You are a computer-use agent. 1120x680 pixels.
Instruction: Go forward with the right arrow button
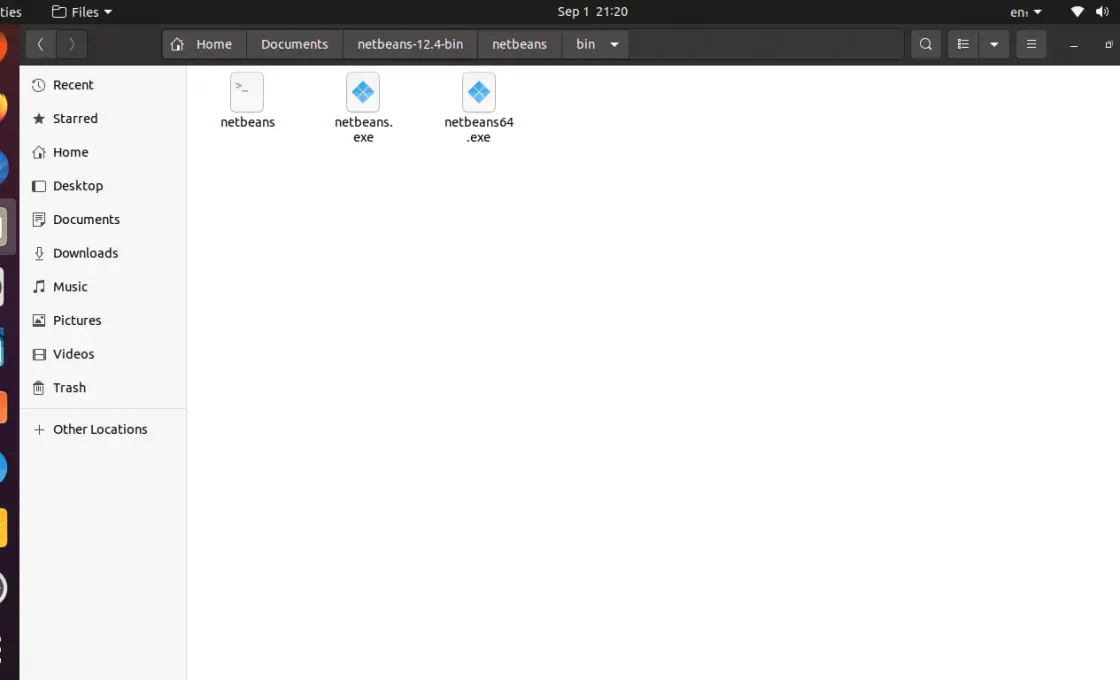[x=71, y=44]
